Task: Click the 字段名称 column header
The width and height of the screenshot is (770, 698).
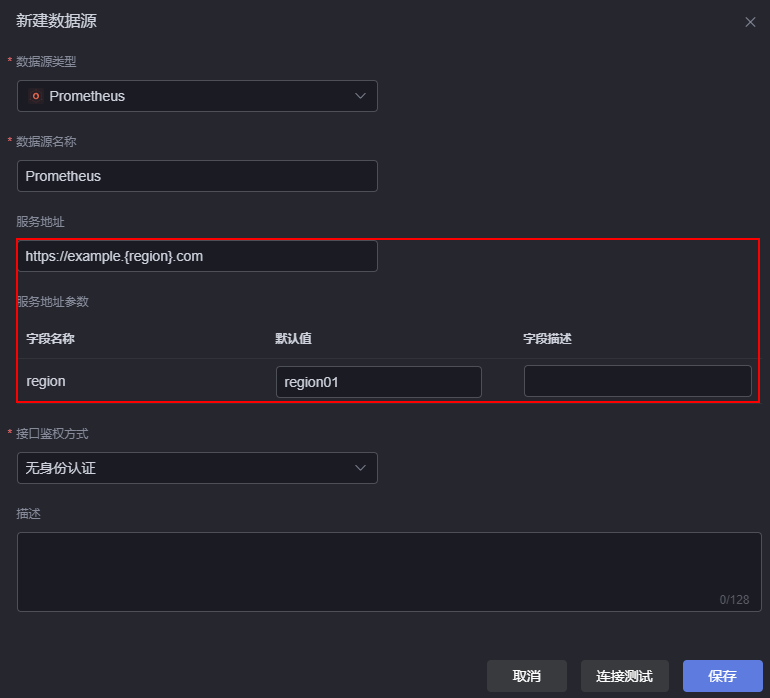Action: (x=50, y=338)
